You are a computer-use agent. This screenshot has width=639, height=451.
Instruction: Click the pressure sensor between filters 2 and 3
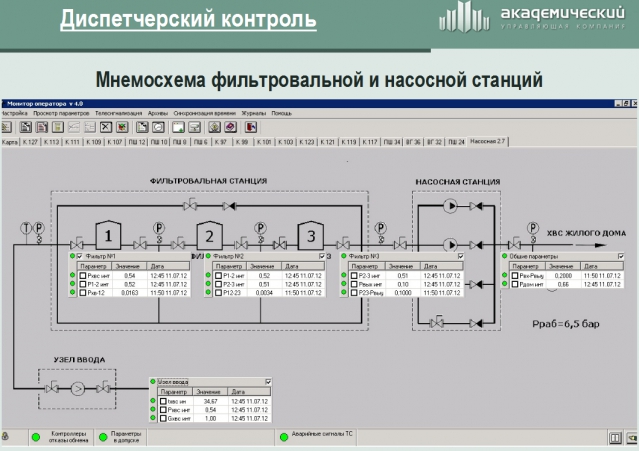click(260, 228)
